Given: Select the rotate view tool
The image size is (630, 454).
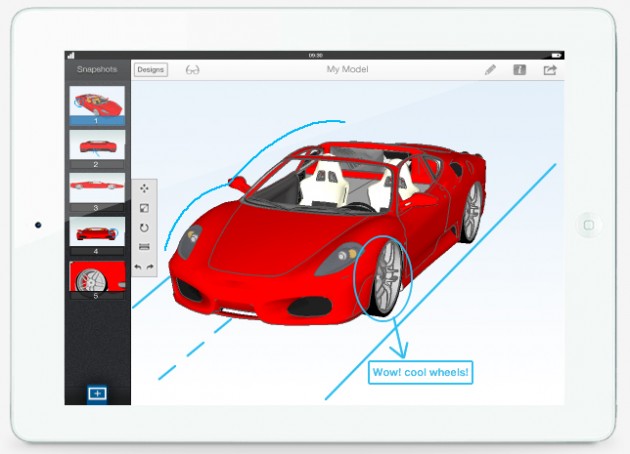Looking at the screenshot, I should 144,227.
